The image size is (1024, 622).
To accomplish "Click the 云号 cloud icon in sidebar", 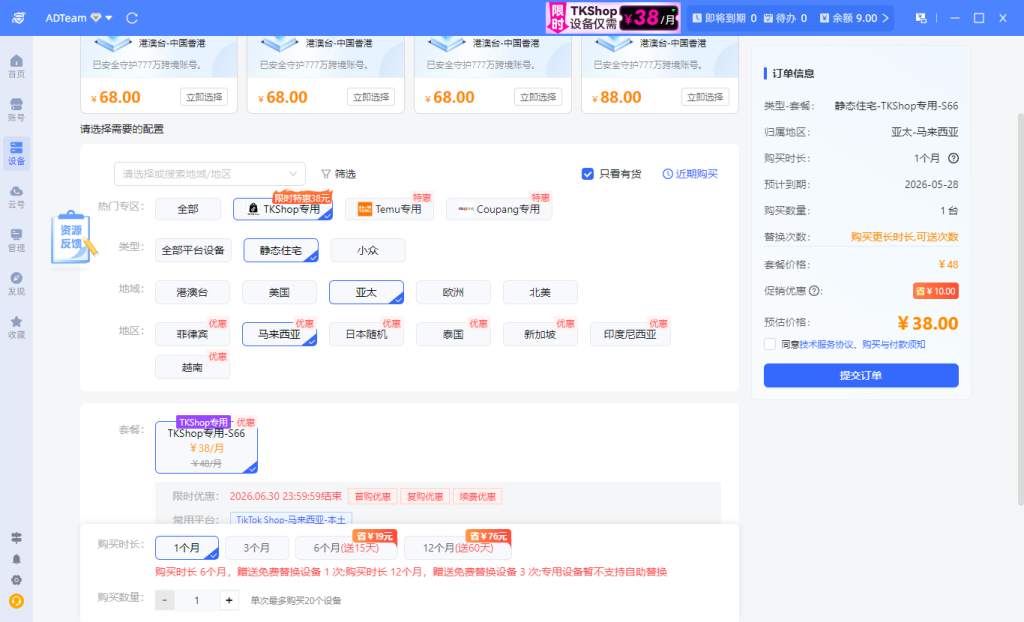I will point(16,196).
